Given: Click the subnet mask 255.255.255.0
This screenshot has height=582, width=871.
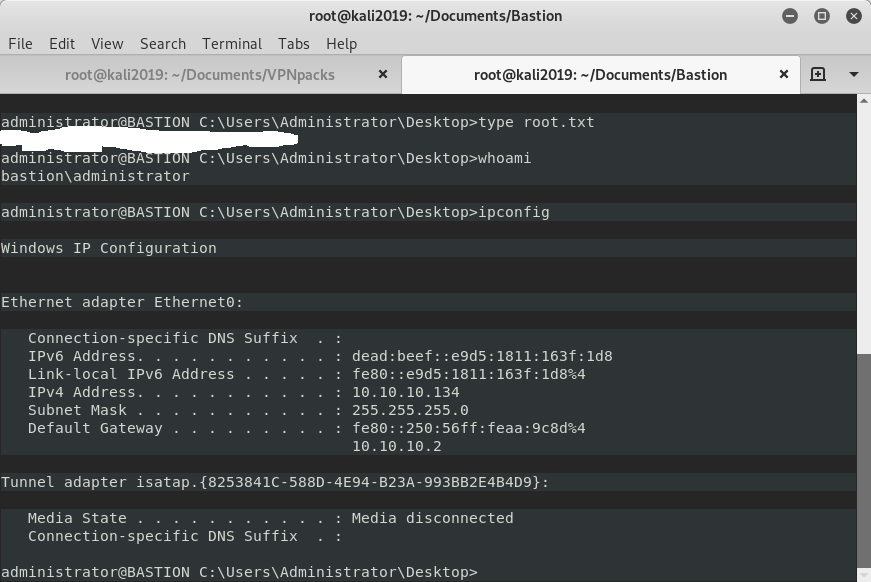Looking at the screenshot, I should [x=411, y=410].
